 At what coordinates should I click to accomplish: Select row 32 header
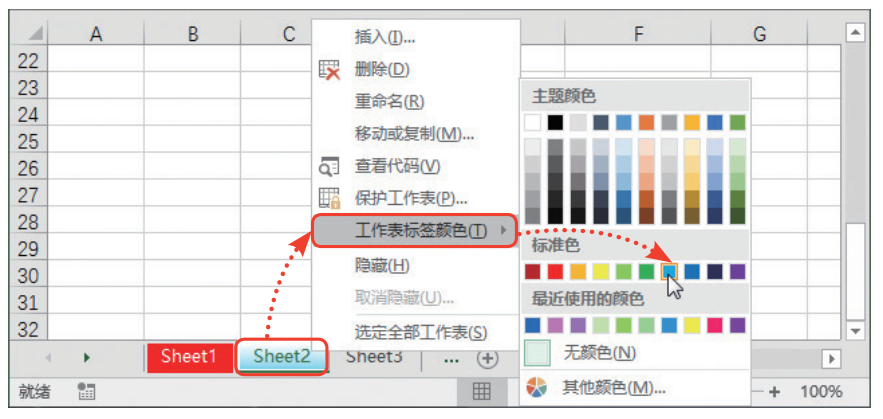click(x=28, y=329)
